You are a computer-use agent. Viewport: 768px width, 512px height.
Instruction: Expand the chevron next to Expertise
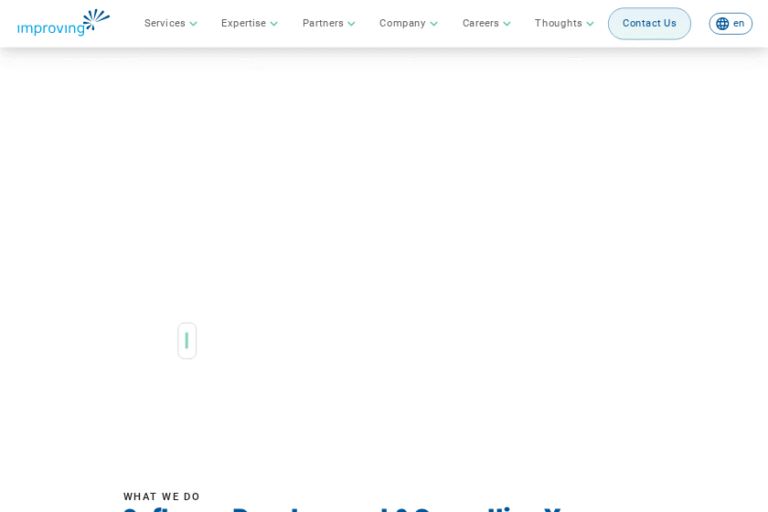click(x=274, y=24)
